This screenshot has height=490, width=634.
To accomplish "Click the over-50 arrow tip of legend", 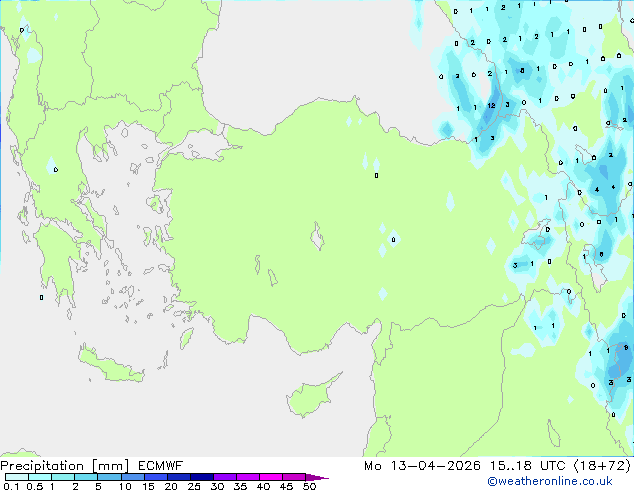I will (317, 477).
